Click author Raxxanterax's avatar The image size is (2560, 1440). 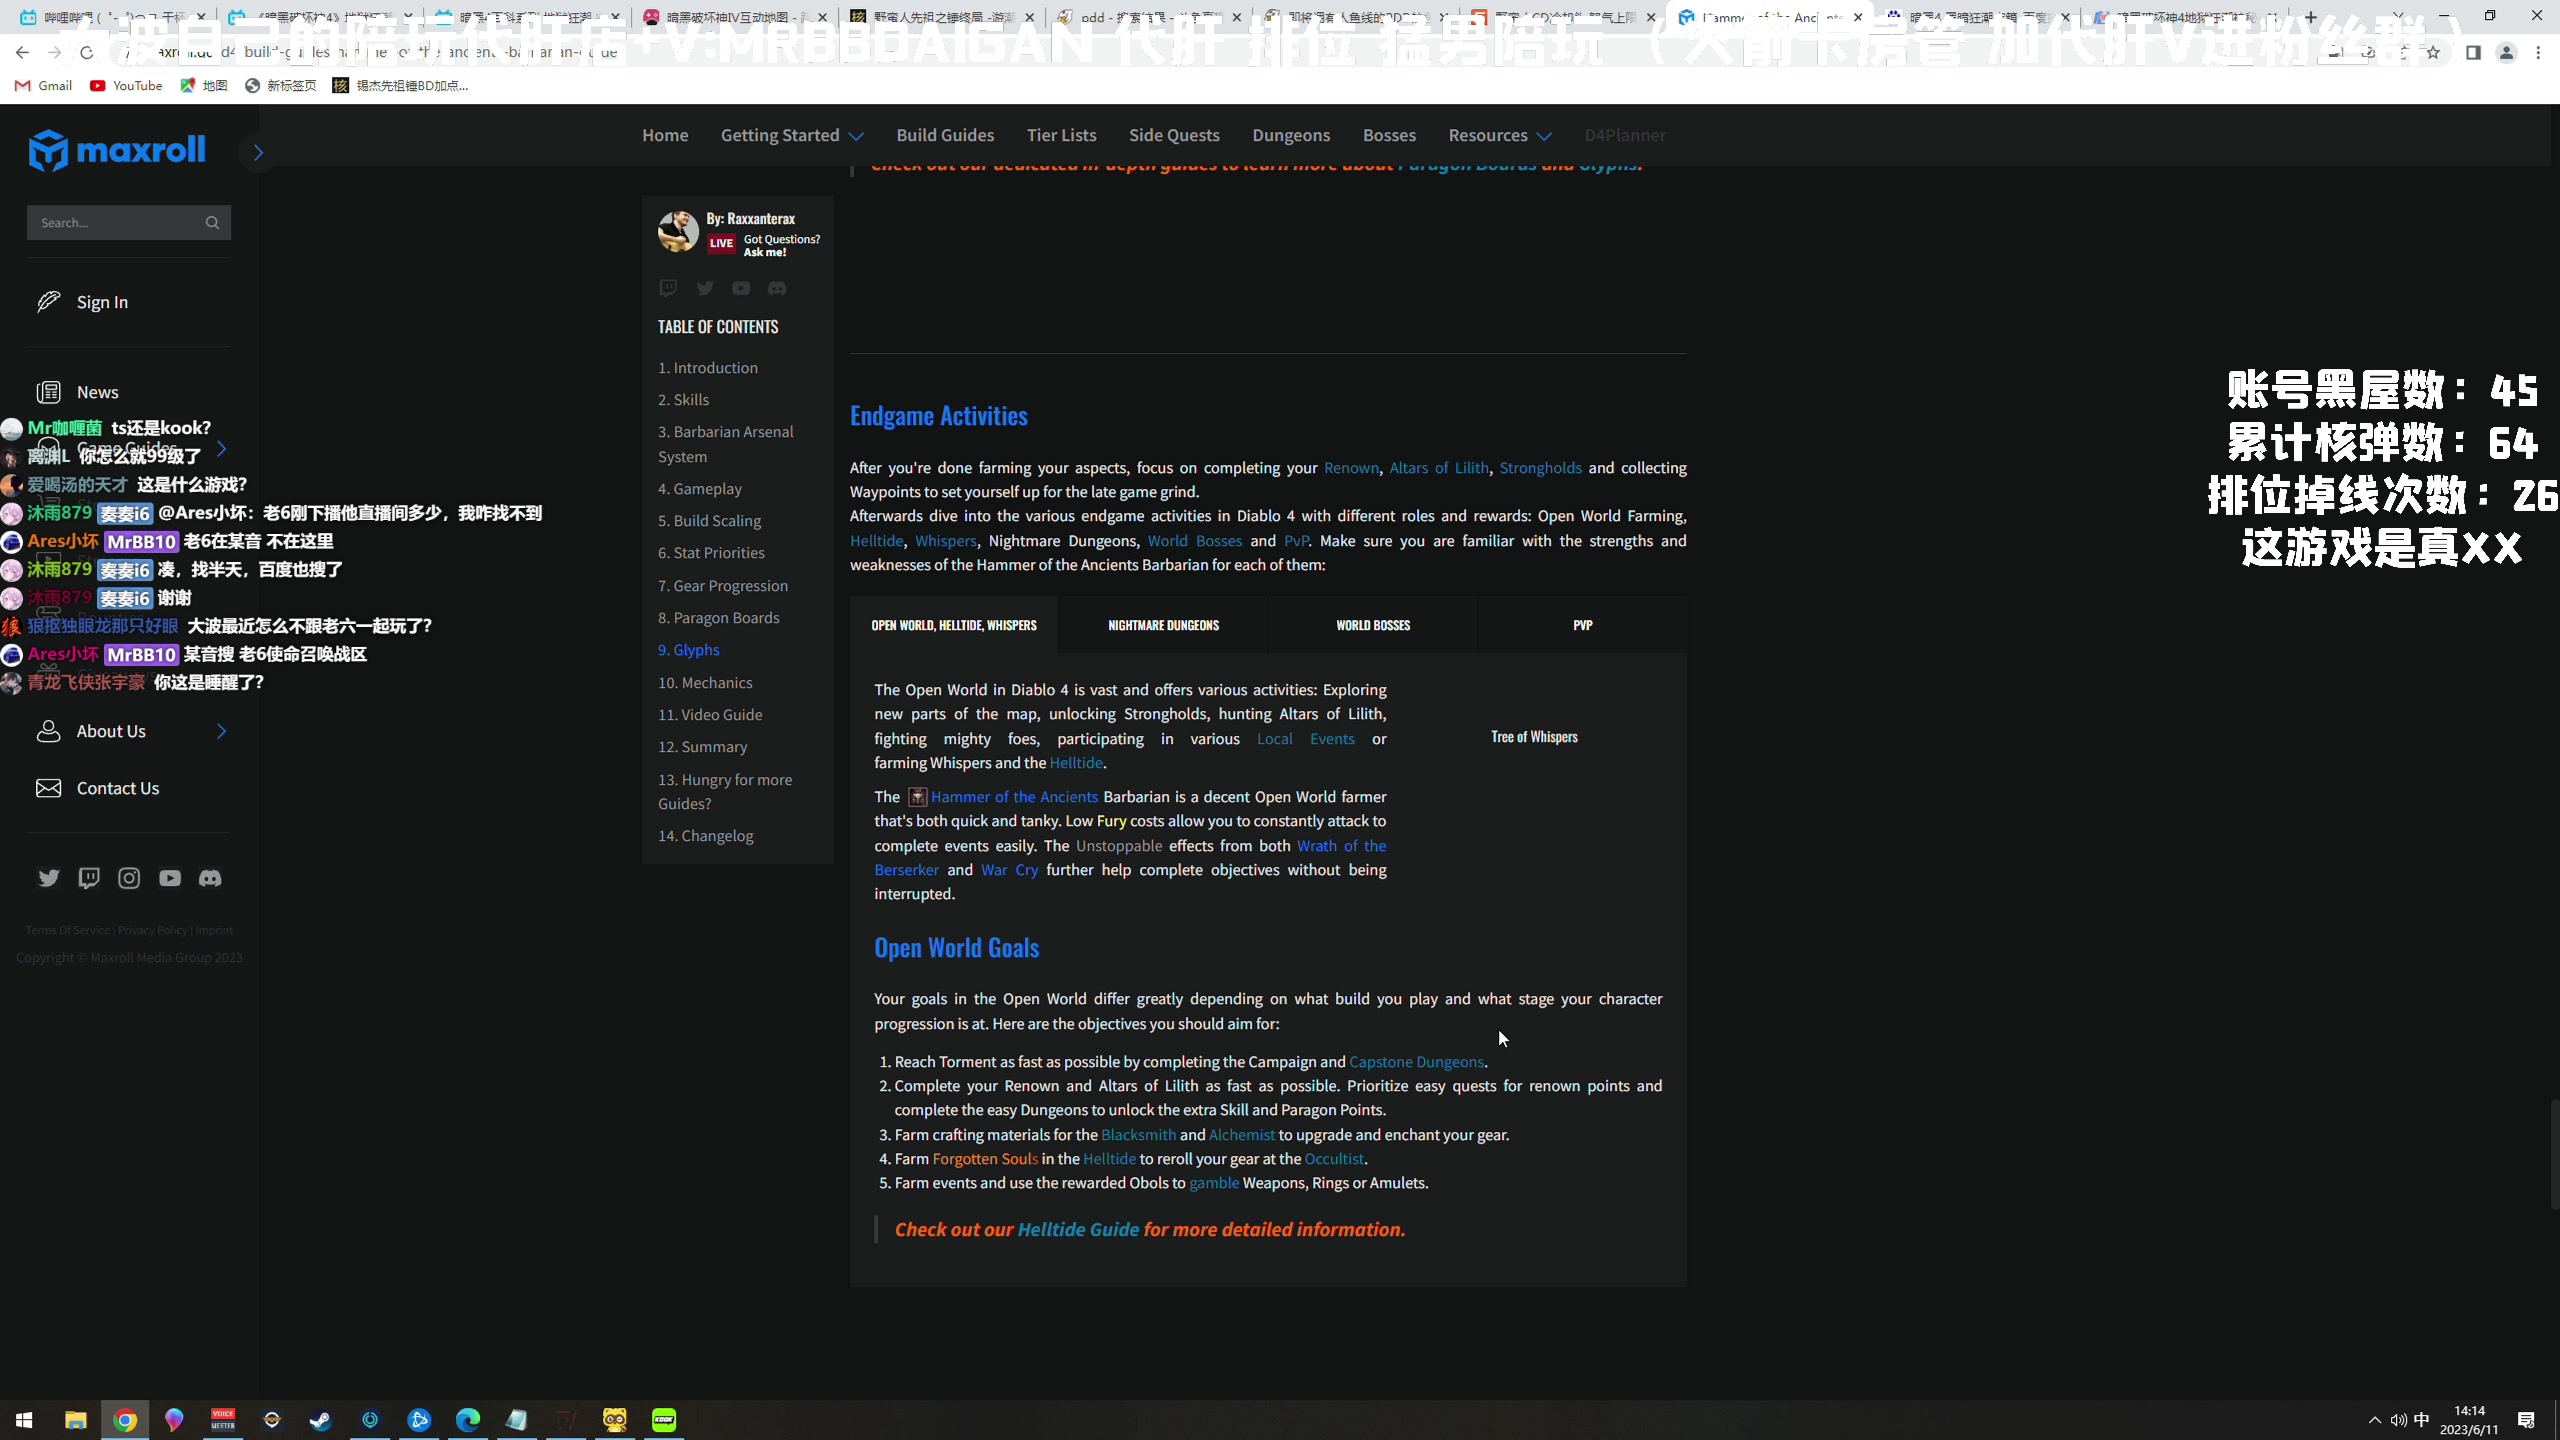678,231
